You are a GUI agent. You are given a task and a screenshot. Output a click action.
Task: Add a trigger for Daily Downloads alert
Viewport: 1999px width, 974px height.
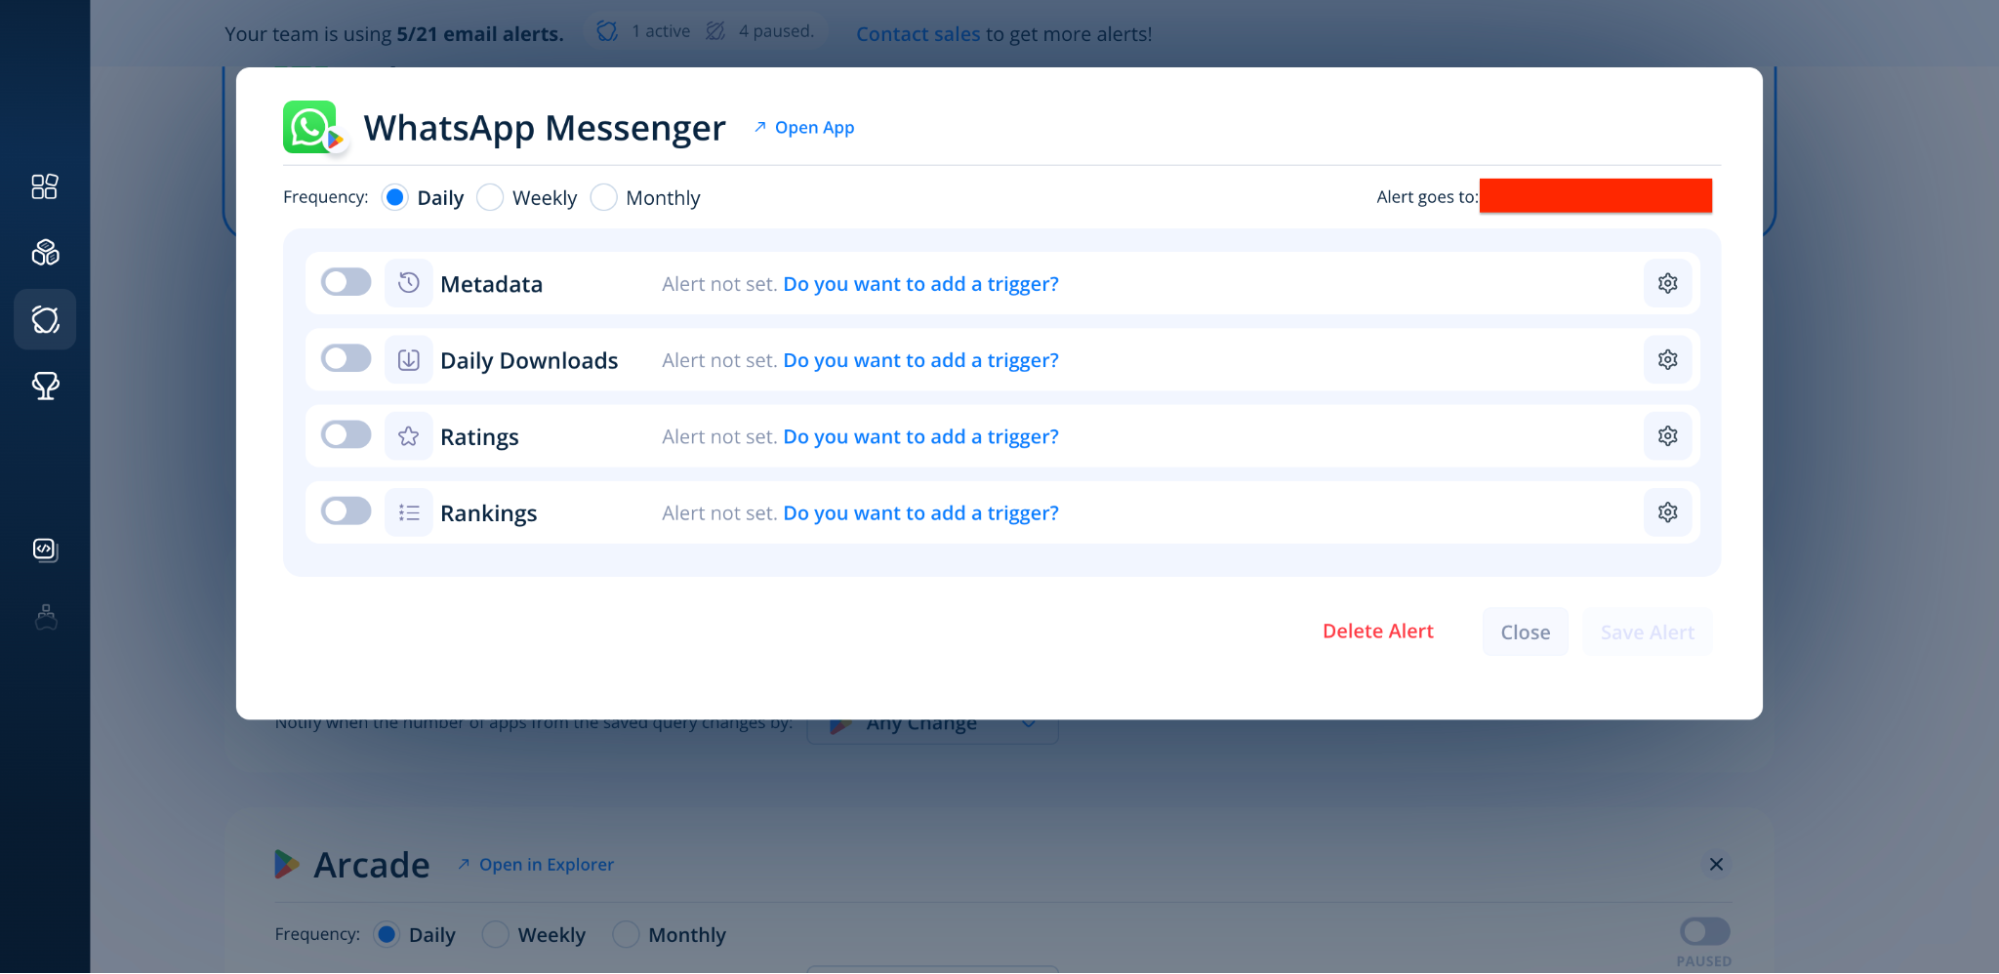click(x=921, y=360)
